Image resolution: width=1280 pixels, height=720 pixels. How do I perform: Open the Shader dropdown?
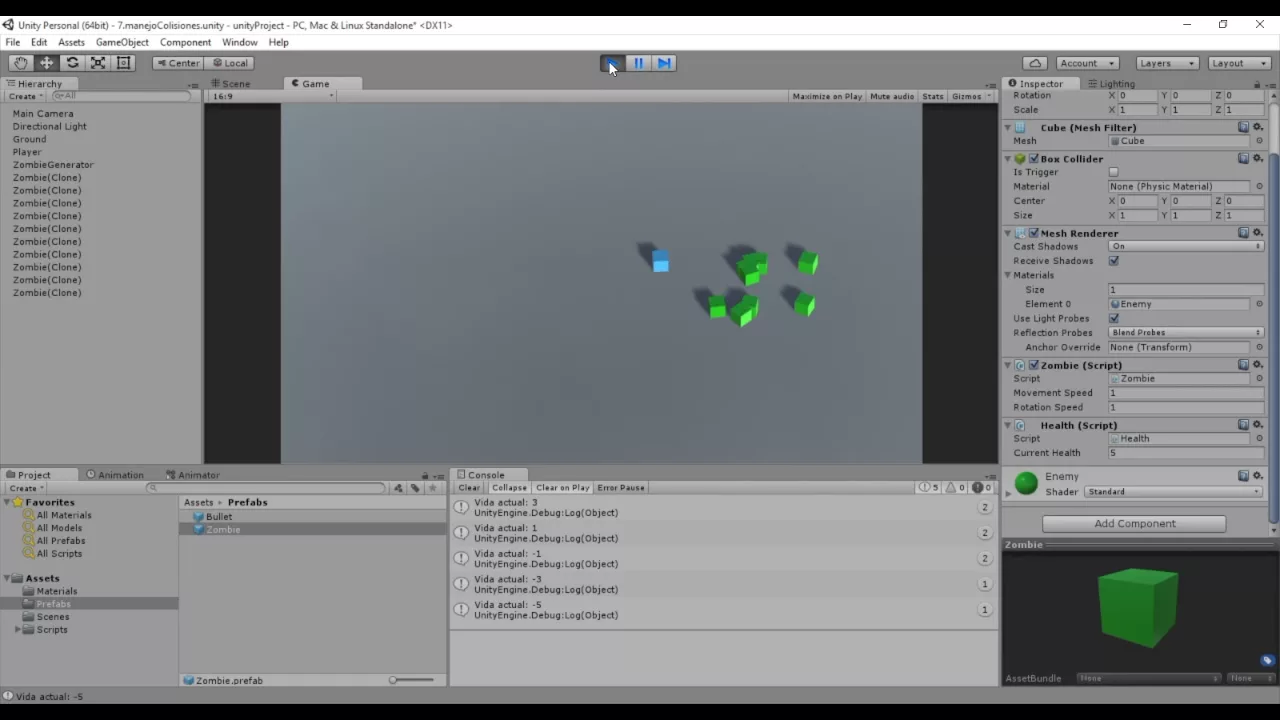click(1173, 492)
